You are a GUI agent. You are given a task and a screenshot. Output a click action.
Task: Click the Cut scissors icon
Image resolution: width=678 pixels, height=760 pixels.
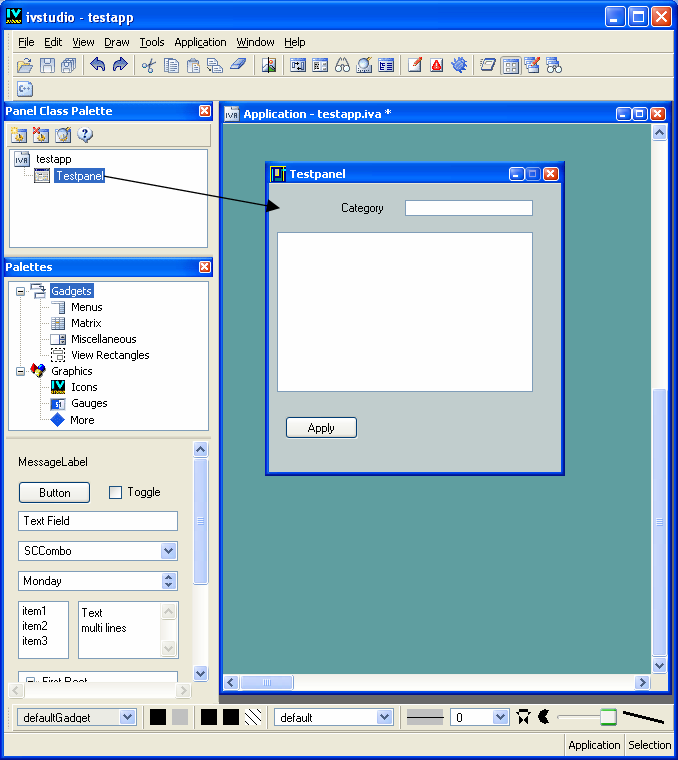pyautogui.click(x=148, y=65)
